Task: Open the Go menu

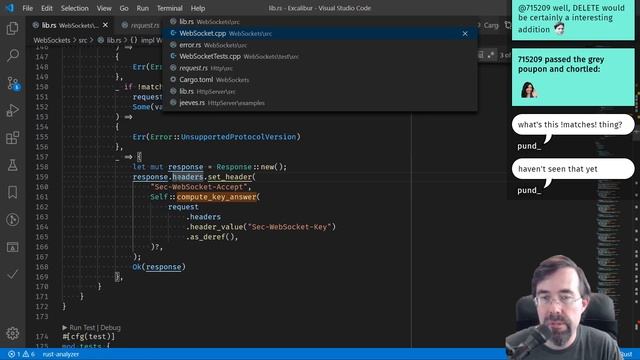Action: (124, 8)
